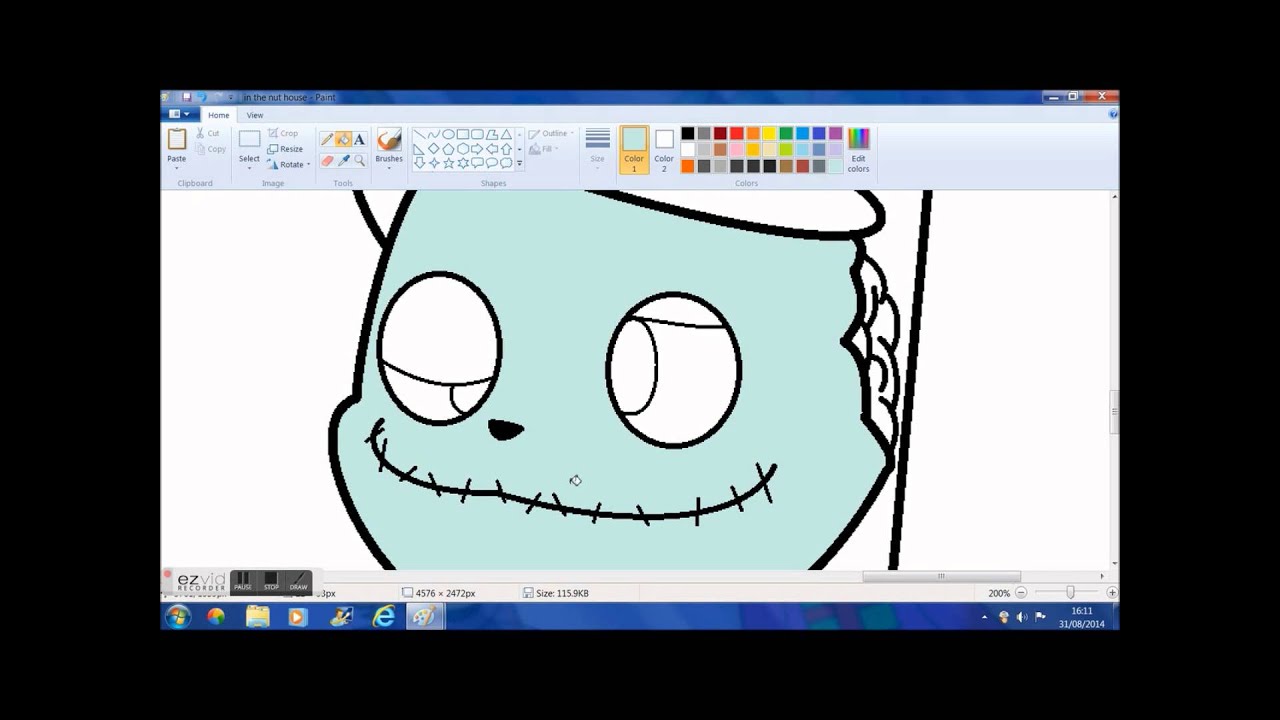Click the zoom slider handle
The width and height of the screenshot is (1280, 720).
1070,593
